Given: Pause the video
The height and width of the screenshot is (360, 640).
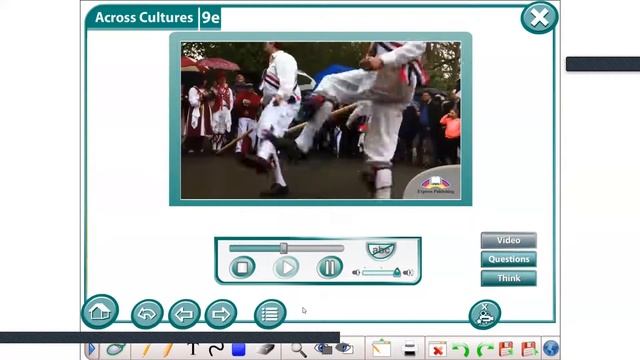Looking at the screenshot, I should [x=330, y=268].
